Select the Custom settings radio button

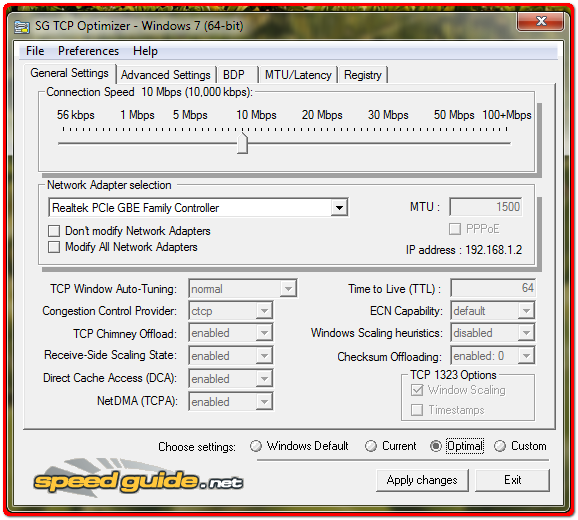(500, 446)
